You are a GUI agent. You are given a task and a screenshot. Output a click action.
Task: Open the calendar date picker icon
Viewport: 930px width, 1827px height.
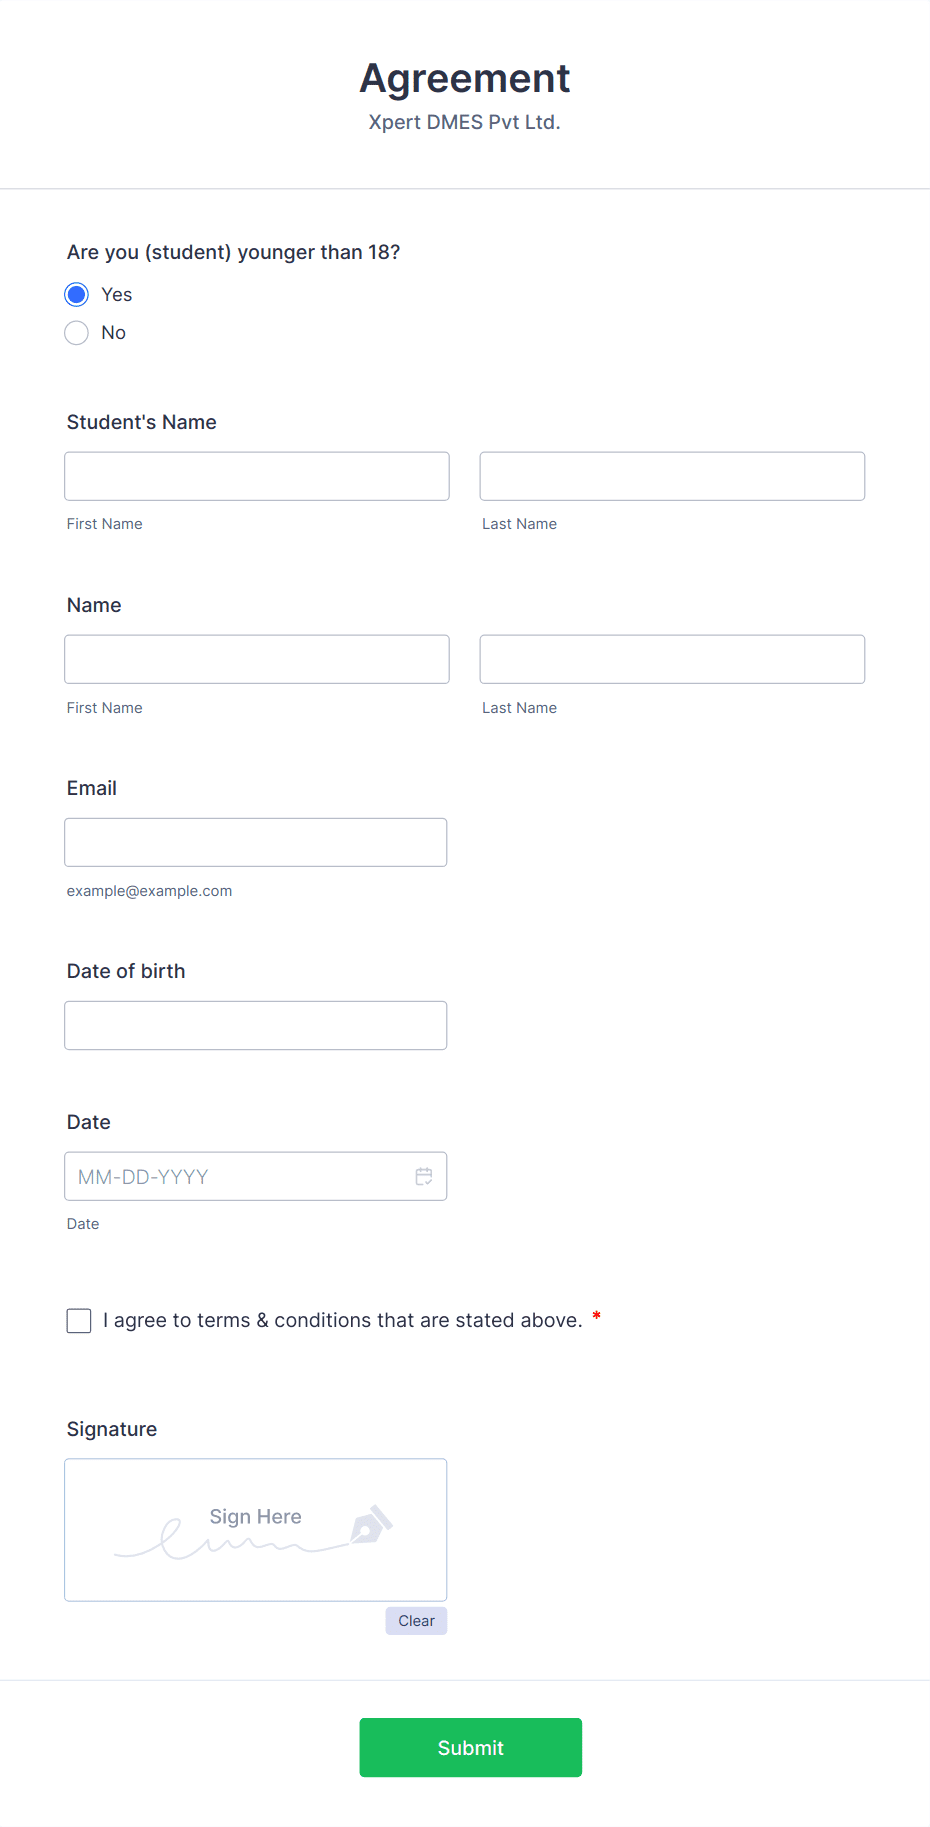[x=424, y=1176]
